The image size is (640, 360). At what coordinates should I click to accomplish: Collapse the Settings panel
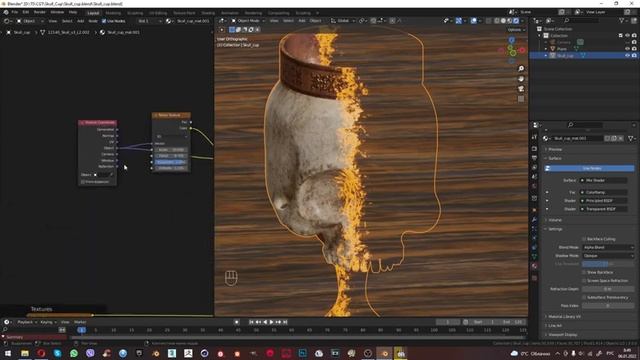point(556,229)
